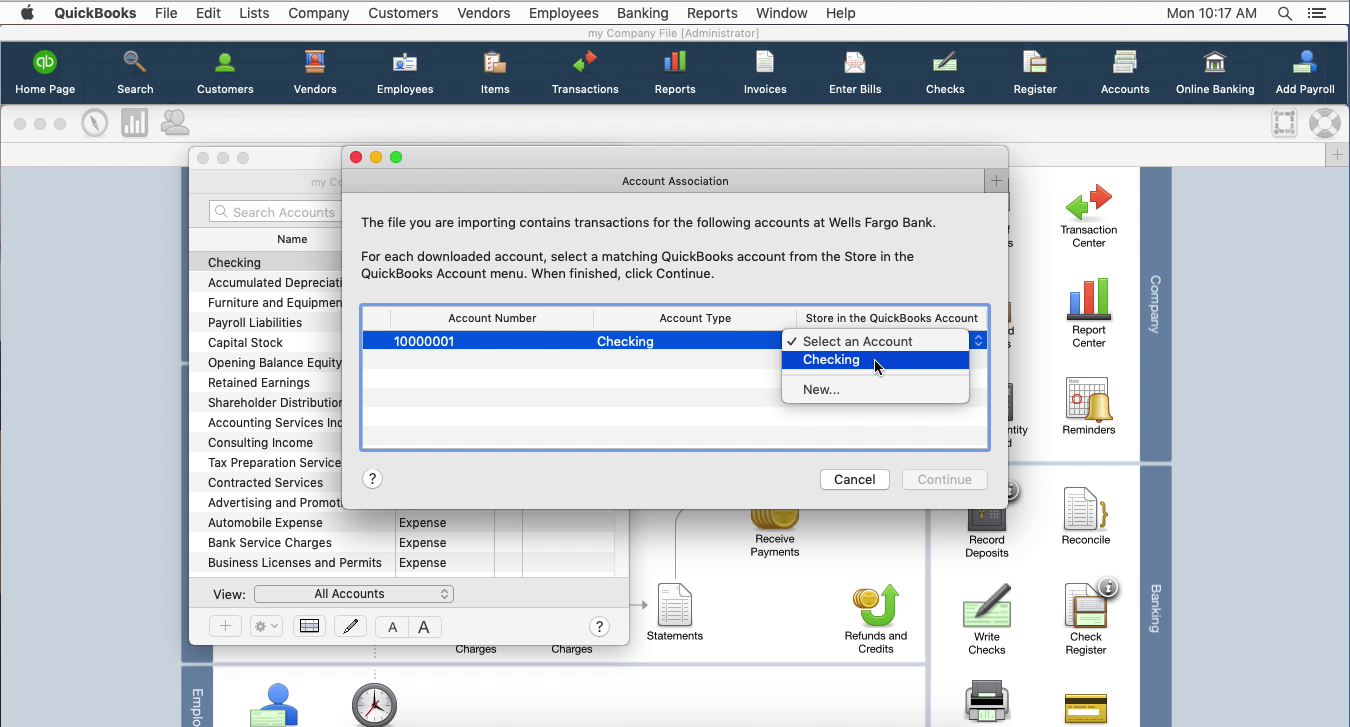
Task: Open the gear action menu in accounts window
Action: click(x=266, y=626)
